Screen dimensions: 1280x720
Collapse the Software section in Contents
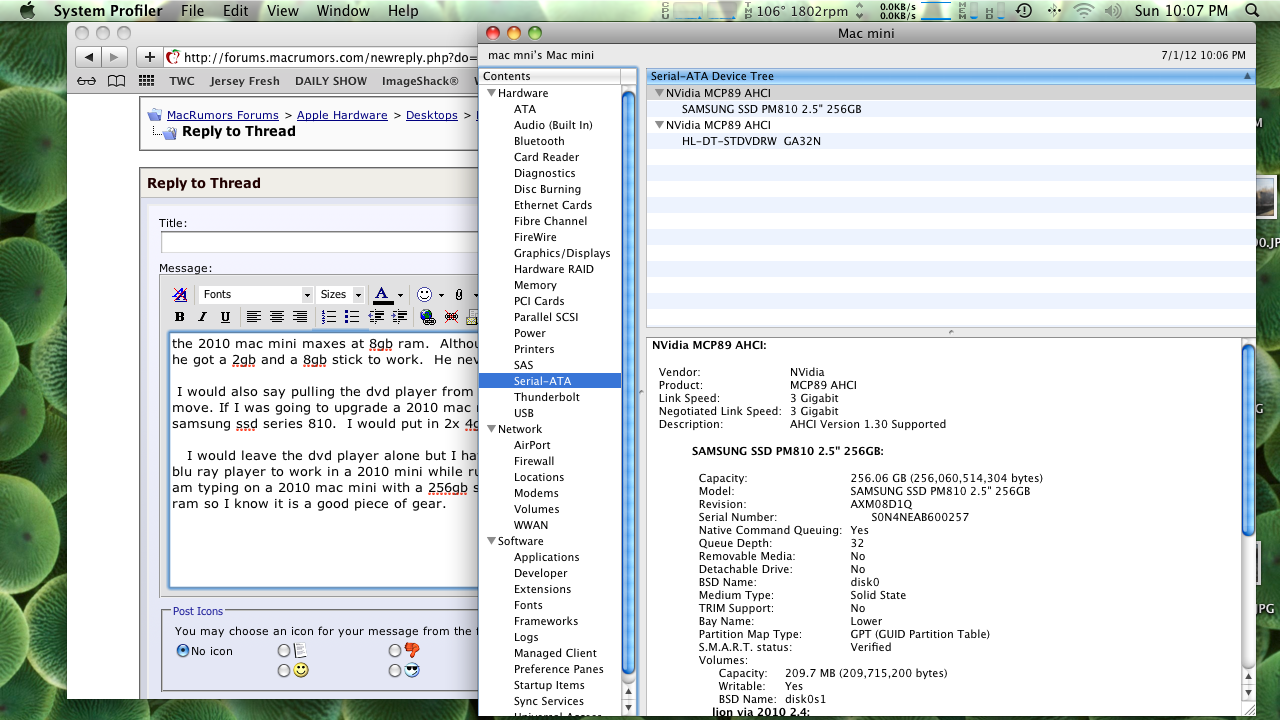coord(491,541)
